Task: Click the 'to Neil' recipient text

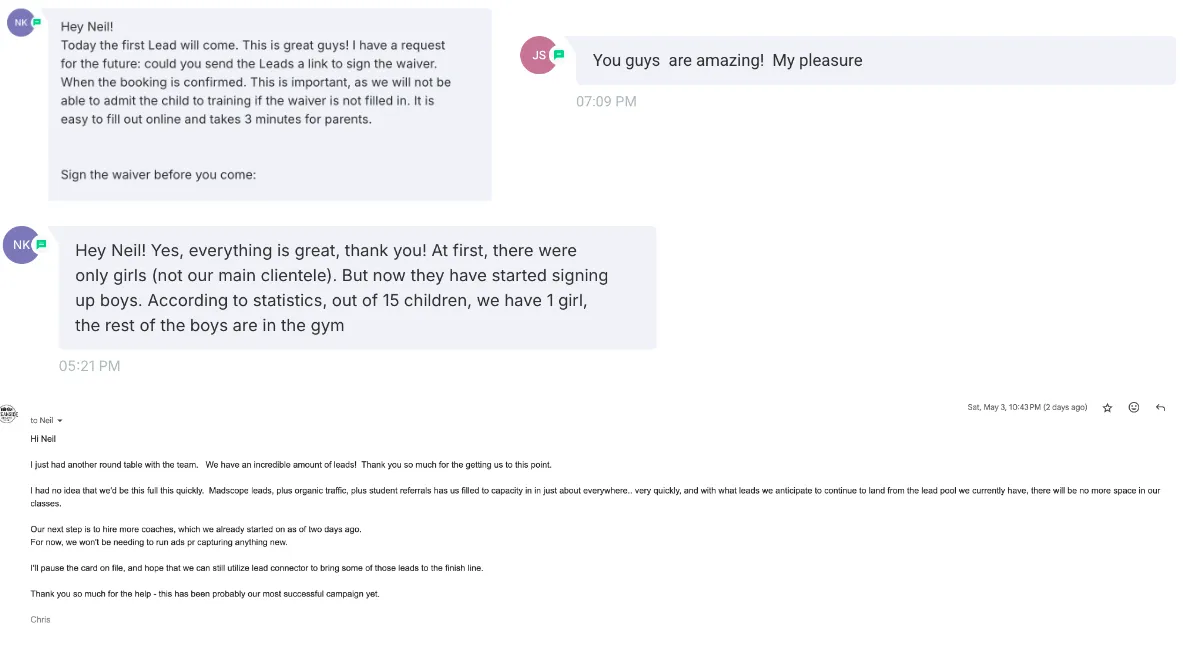Action: point(41,421)
